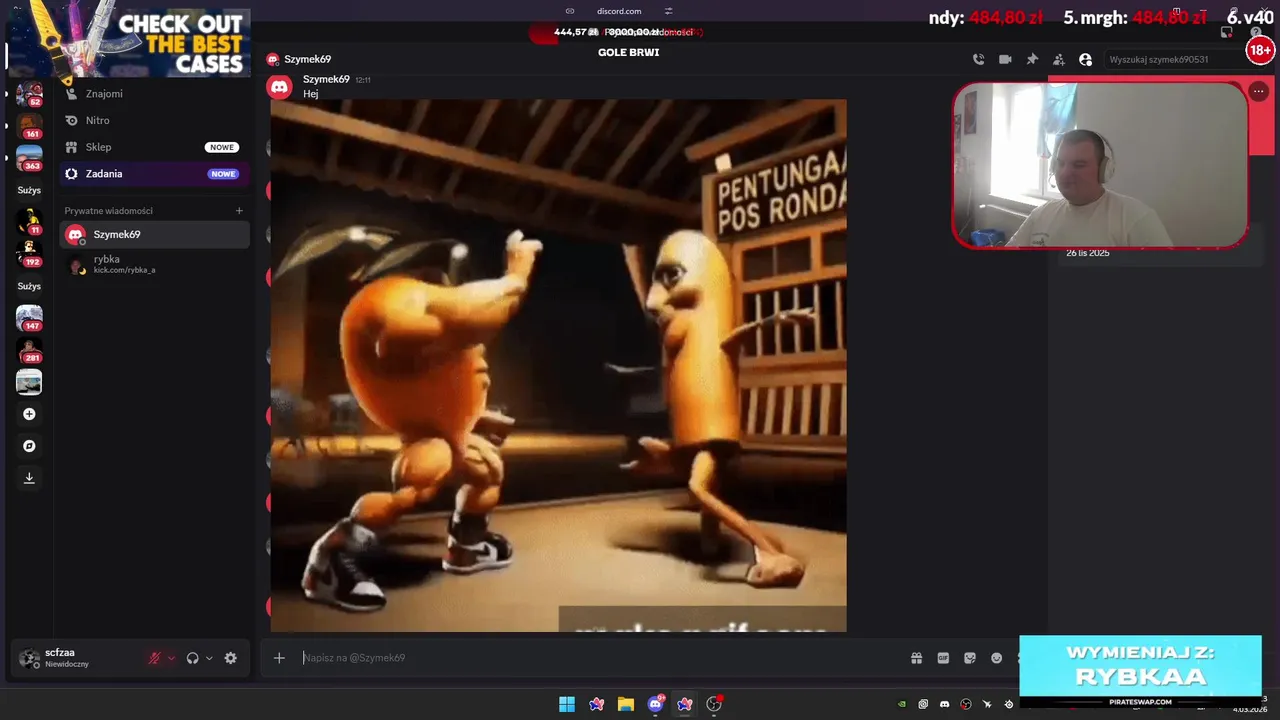Image resolution: width=1280 pixels, height=720 pixels.
Task: Toggle headphones deafen in user panel
Action: (193, 658)
